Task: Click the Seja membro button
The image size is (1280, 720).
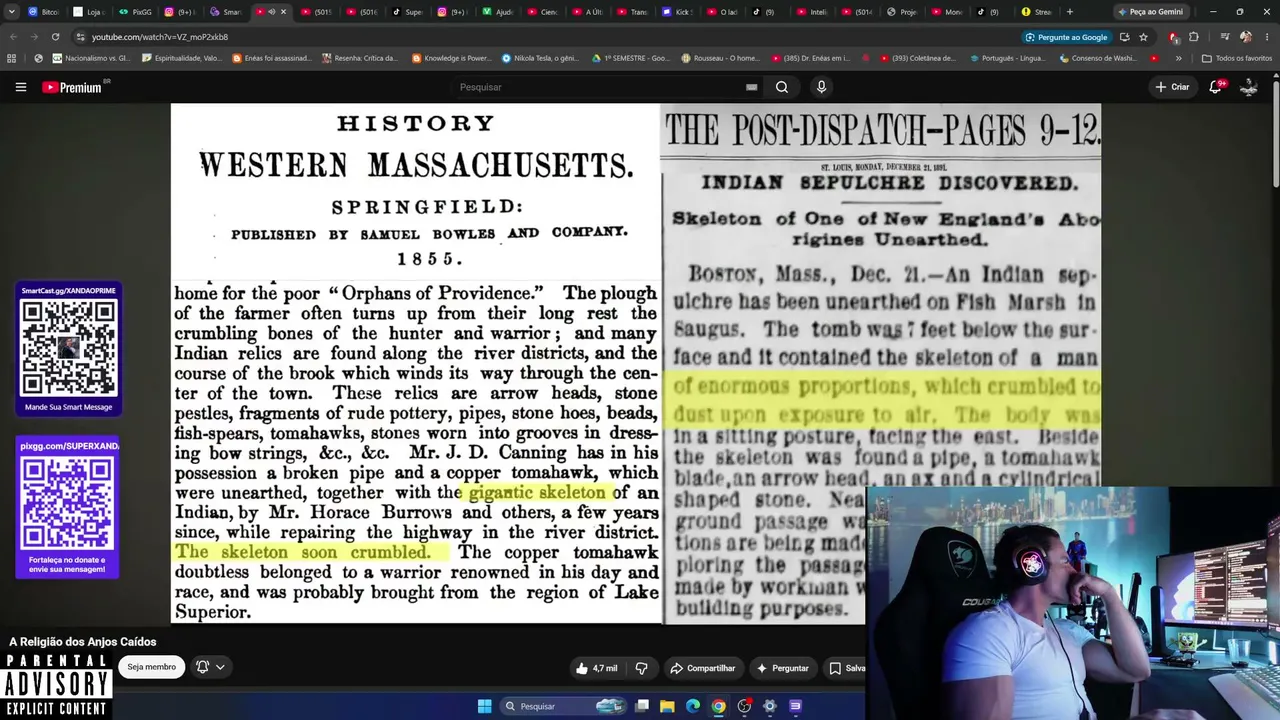Action: tap(151, 667)
